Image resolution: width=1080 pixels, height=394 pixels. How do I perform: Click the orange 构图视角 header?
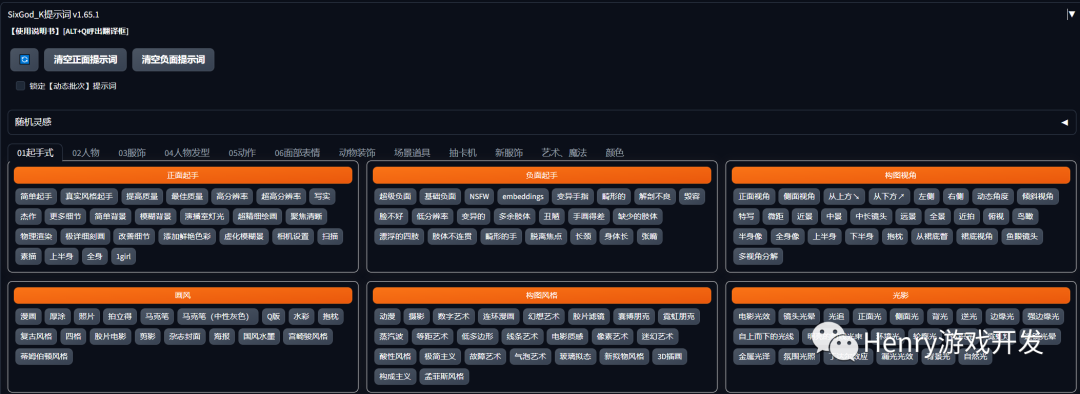(x=900, y=176)
